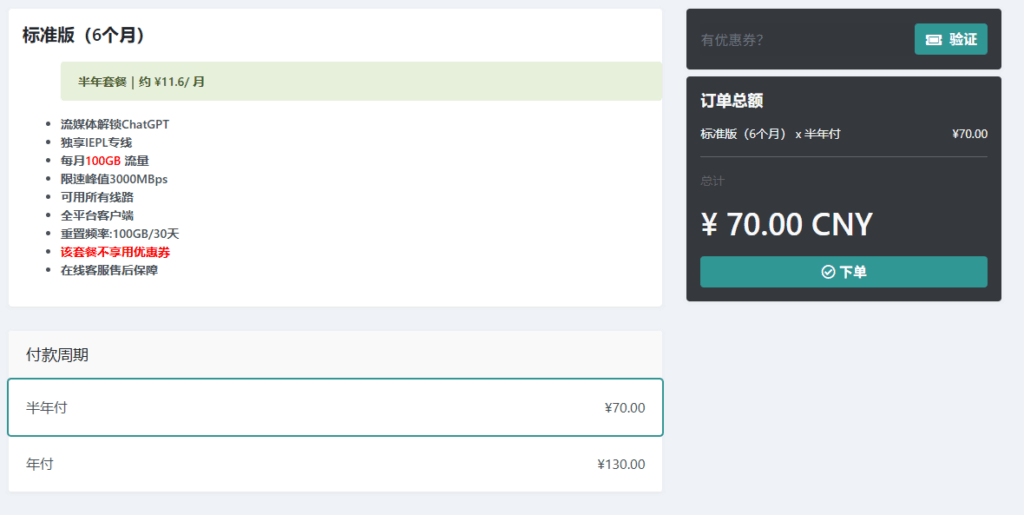Click the ¥130.00 annual price
1024x515 pixels.
pos(621,465)
